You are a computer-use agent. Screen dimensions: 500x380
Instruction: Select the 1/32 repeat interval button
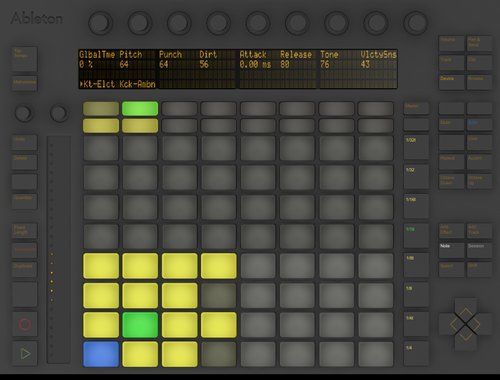coord(416,177)
